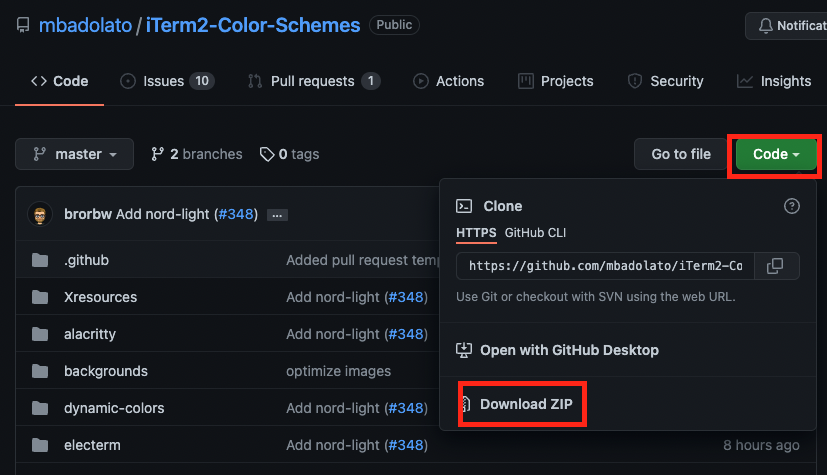Open the iTerm2-Color-Schemes repository link
Image resolution: width=827 pixels, height=475 pixels.
(x=253, y=25)
